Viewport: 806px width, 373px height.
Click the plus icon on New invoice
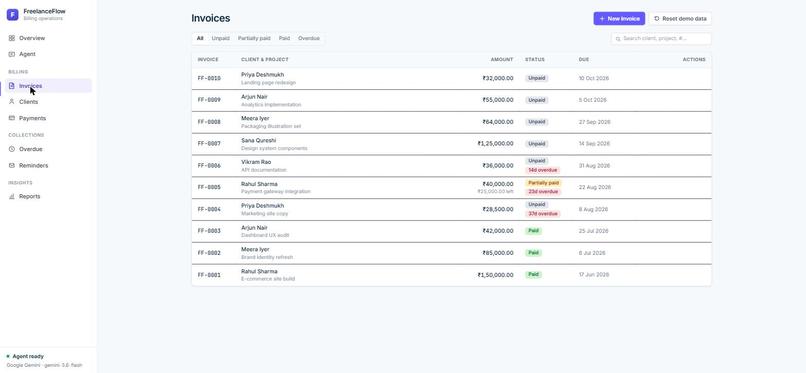[602, 18]
